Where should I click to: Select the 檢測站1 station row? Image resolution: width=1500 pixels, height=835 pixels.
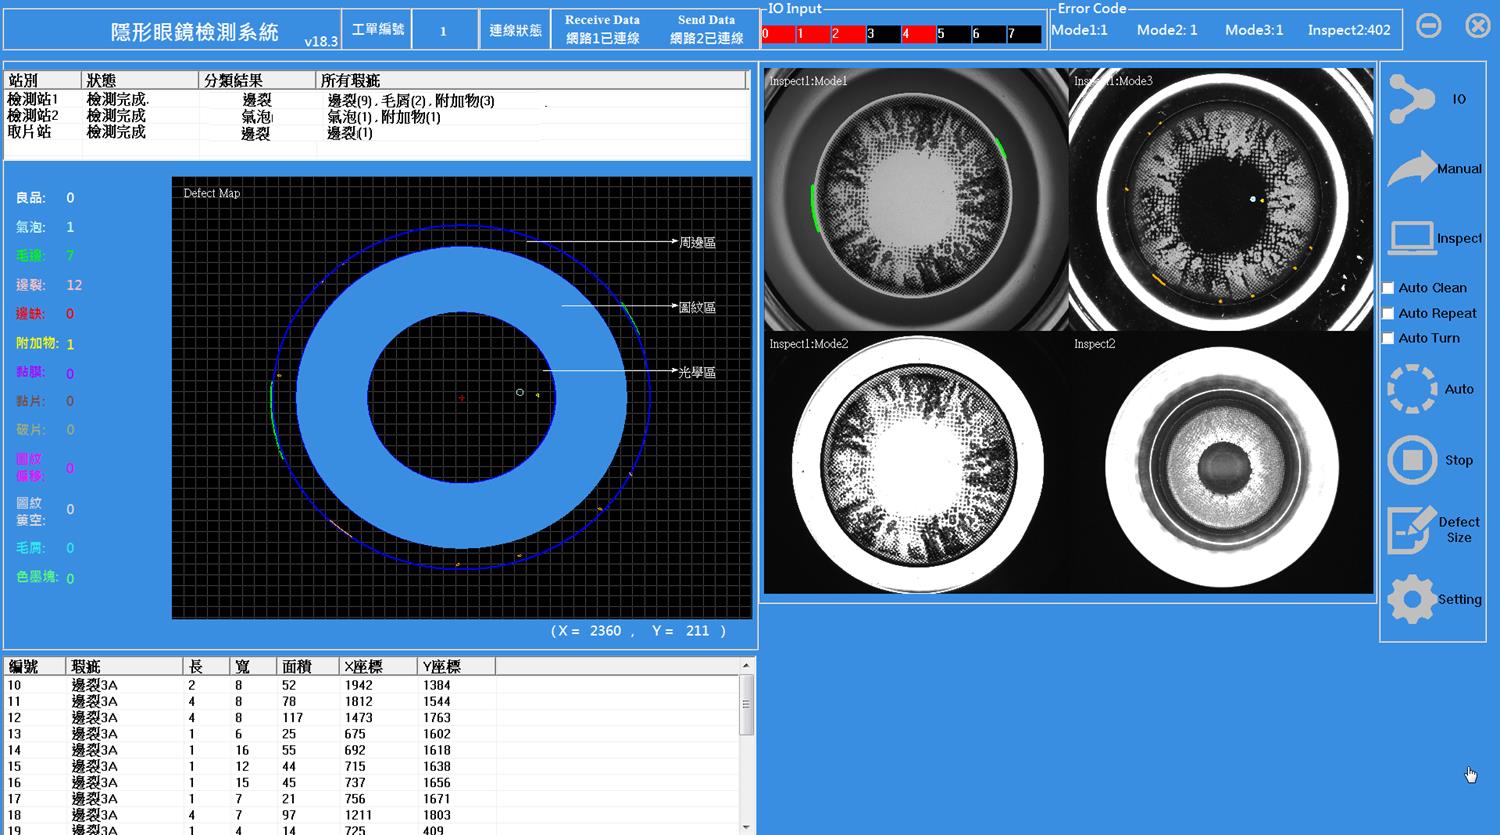coord(376,100)
